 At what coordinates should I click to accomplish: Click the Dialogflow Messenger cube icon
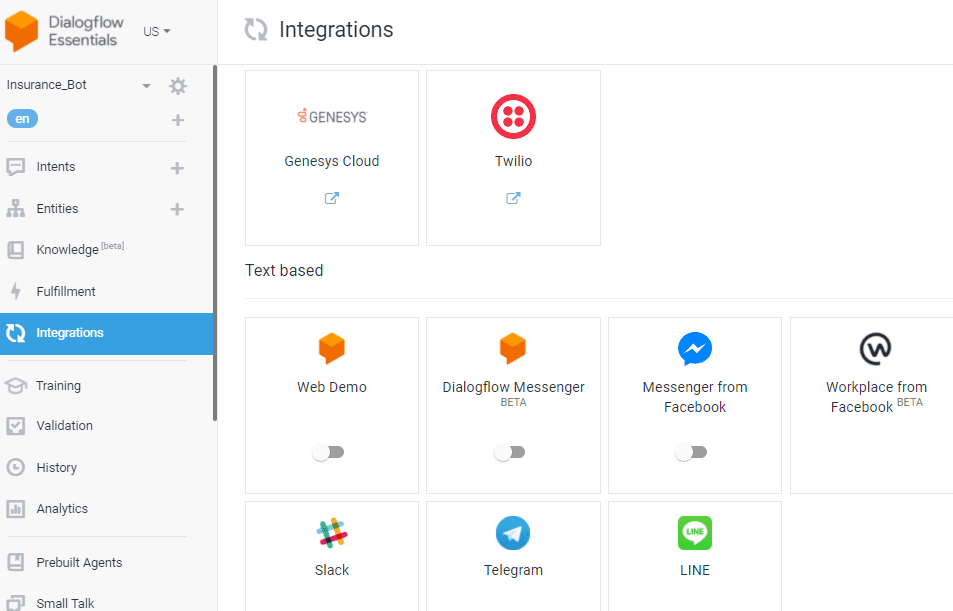pyautogui.click(x=513, y=348)
